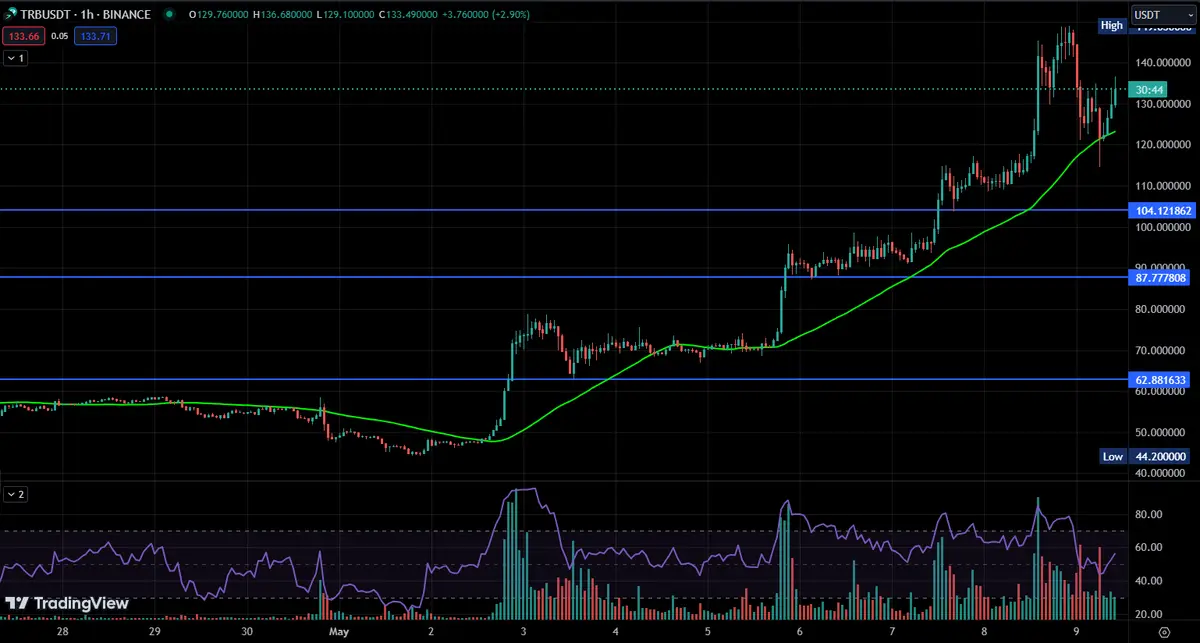Expand the collapsed indicator legend labeled 1

[16, 59]
